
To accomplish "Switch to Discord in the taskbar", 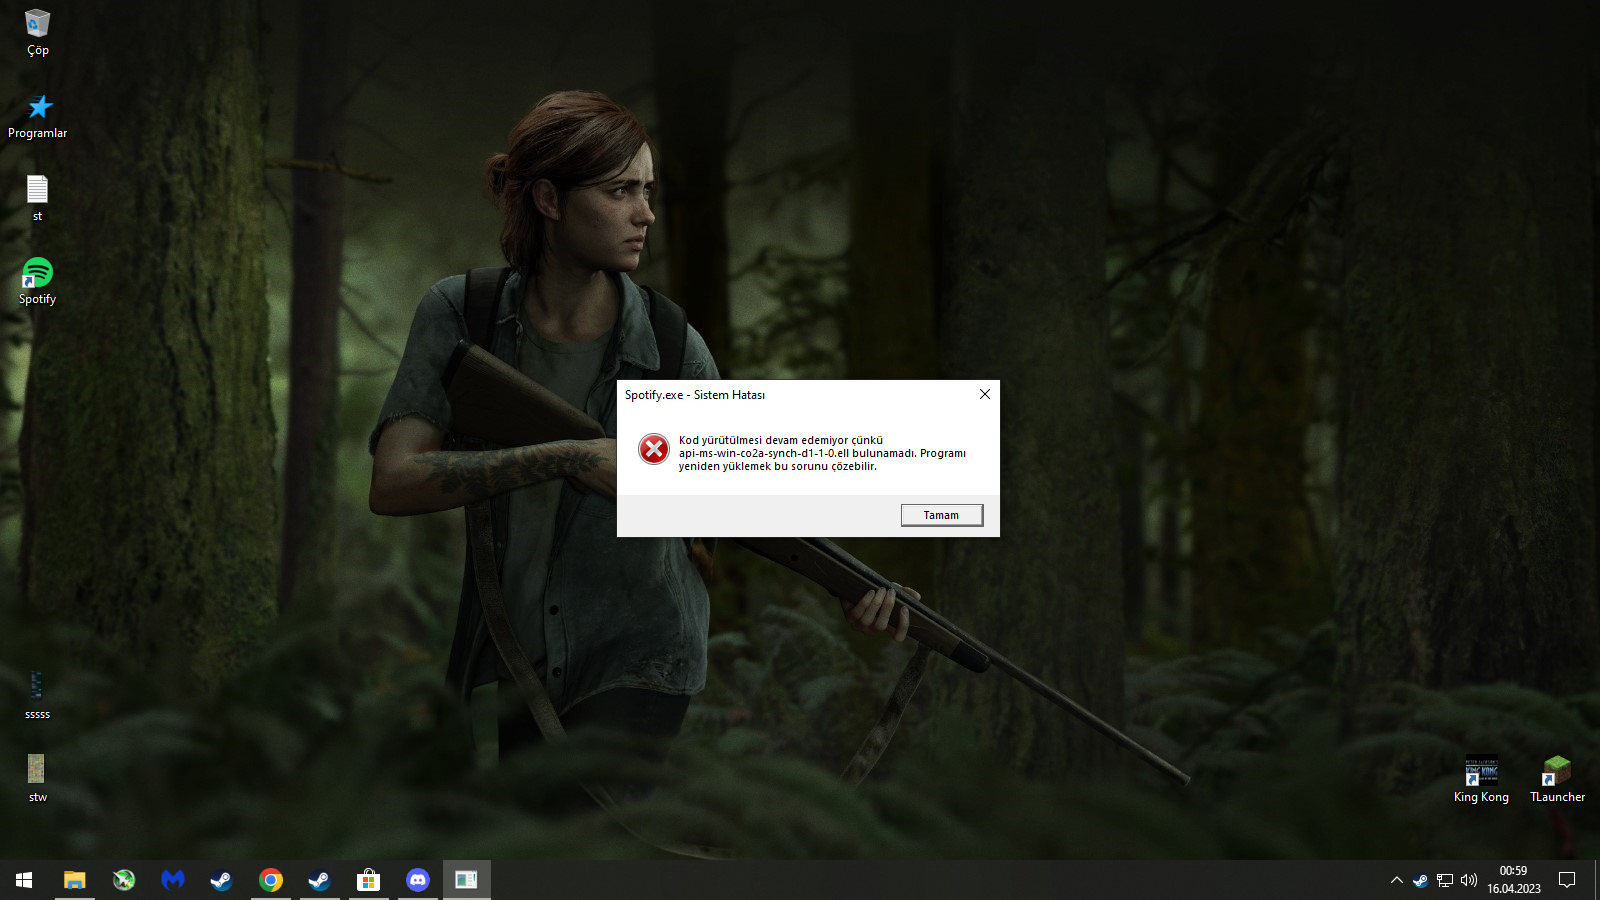I will point(418,880).
